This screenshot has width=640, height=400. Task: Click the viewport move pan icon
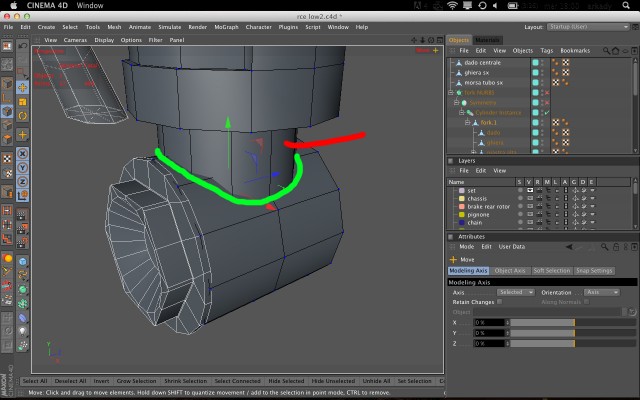coord(414,40)
